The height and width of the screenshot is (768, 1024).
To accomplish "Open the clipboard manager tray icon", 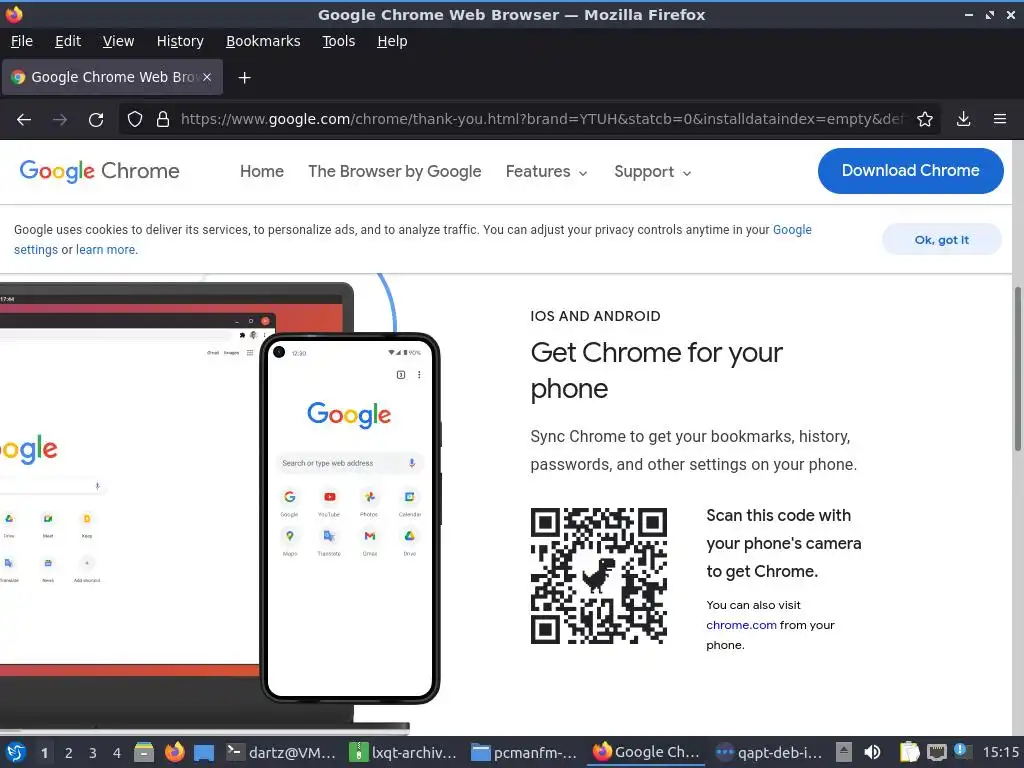I will (909, 752).
